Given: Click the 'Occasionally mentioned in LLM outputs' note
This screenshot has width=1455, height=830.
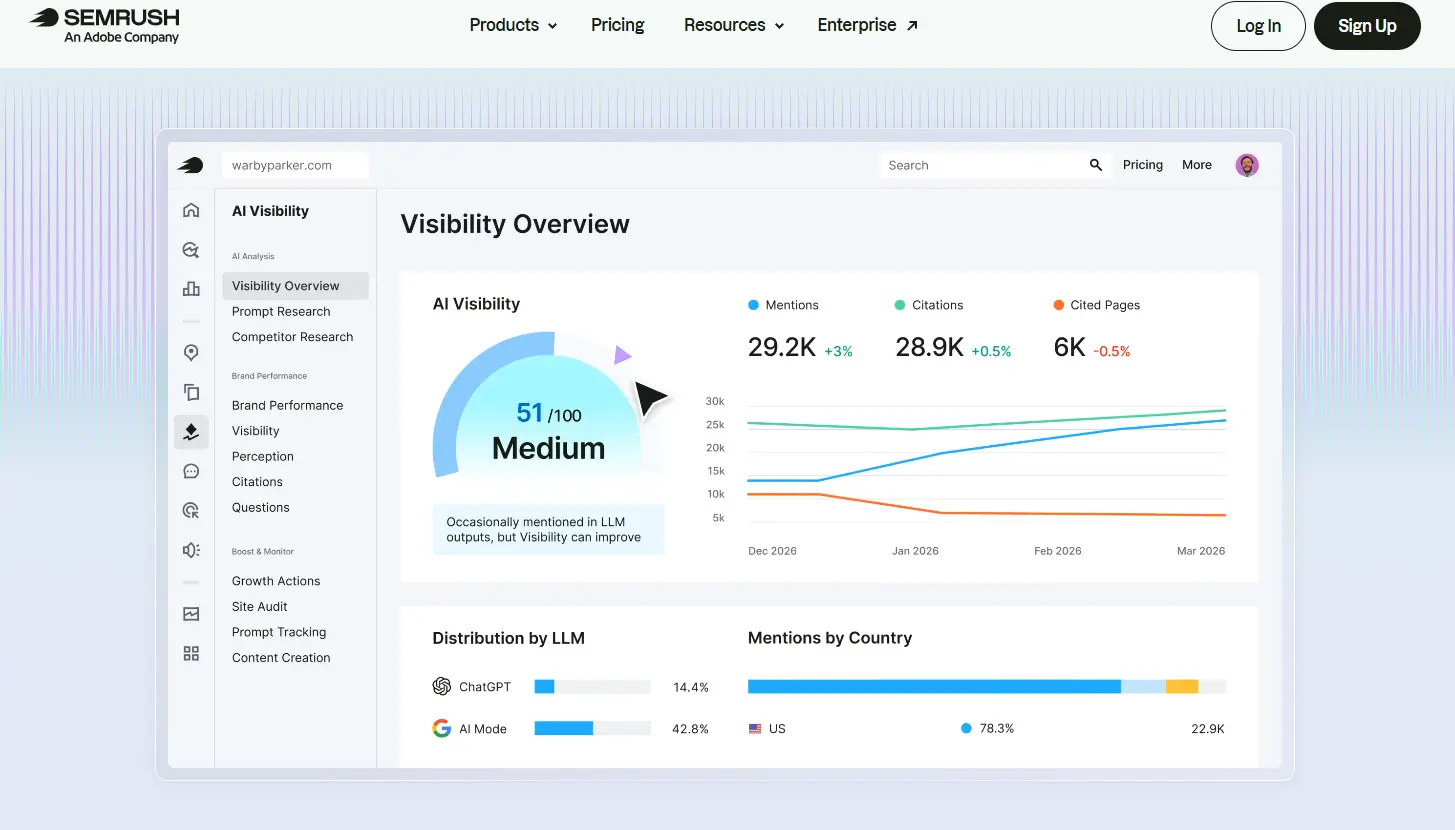Looking at the screenshot, I should coord(548,529).
